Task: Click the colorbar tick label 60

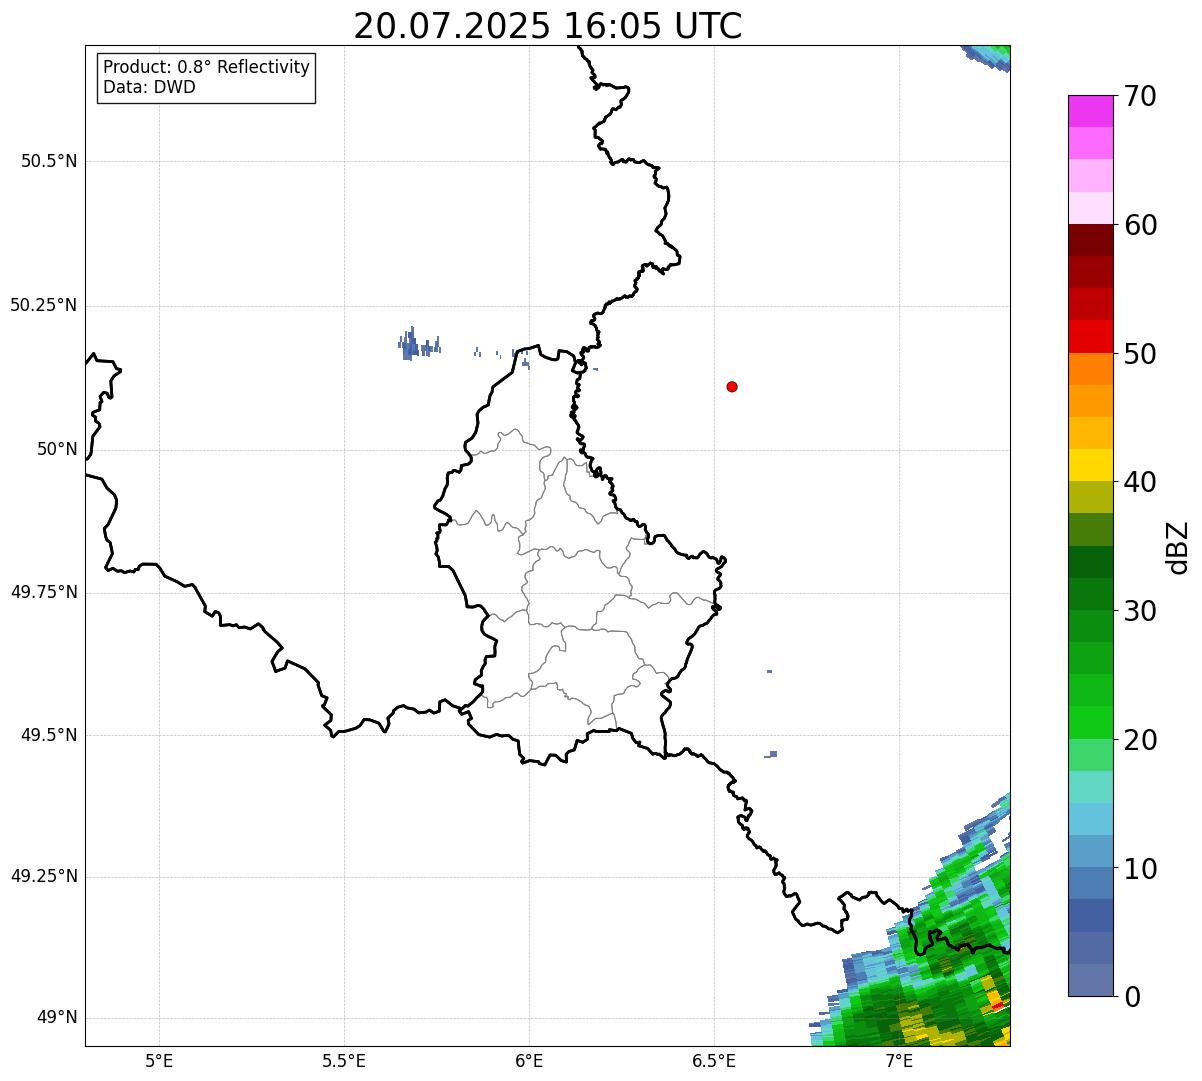Action: tap(1141, 225)
